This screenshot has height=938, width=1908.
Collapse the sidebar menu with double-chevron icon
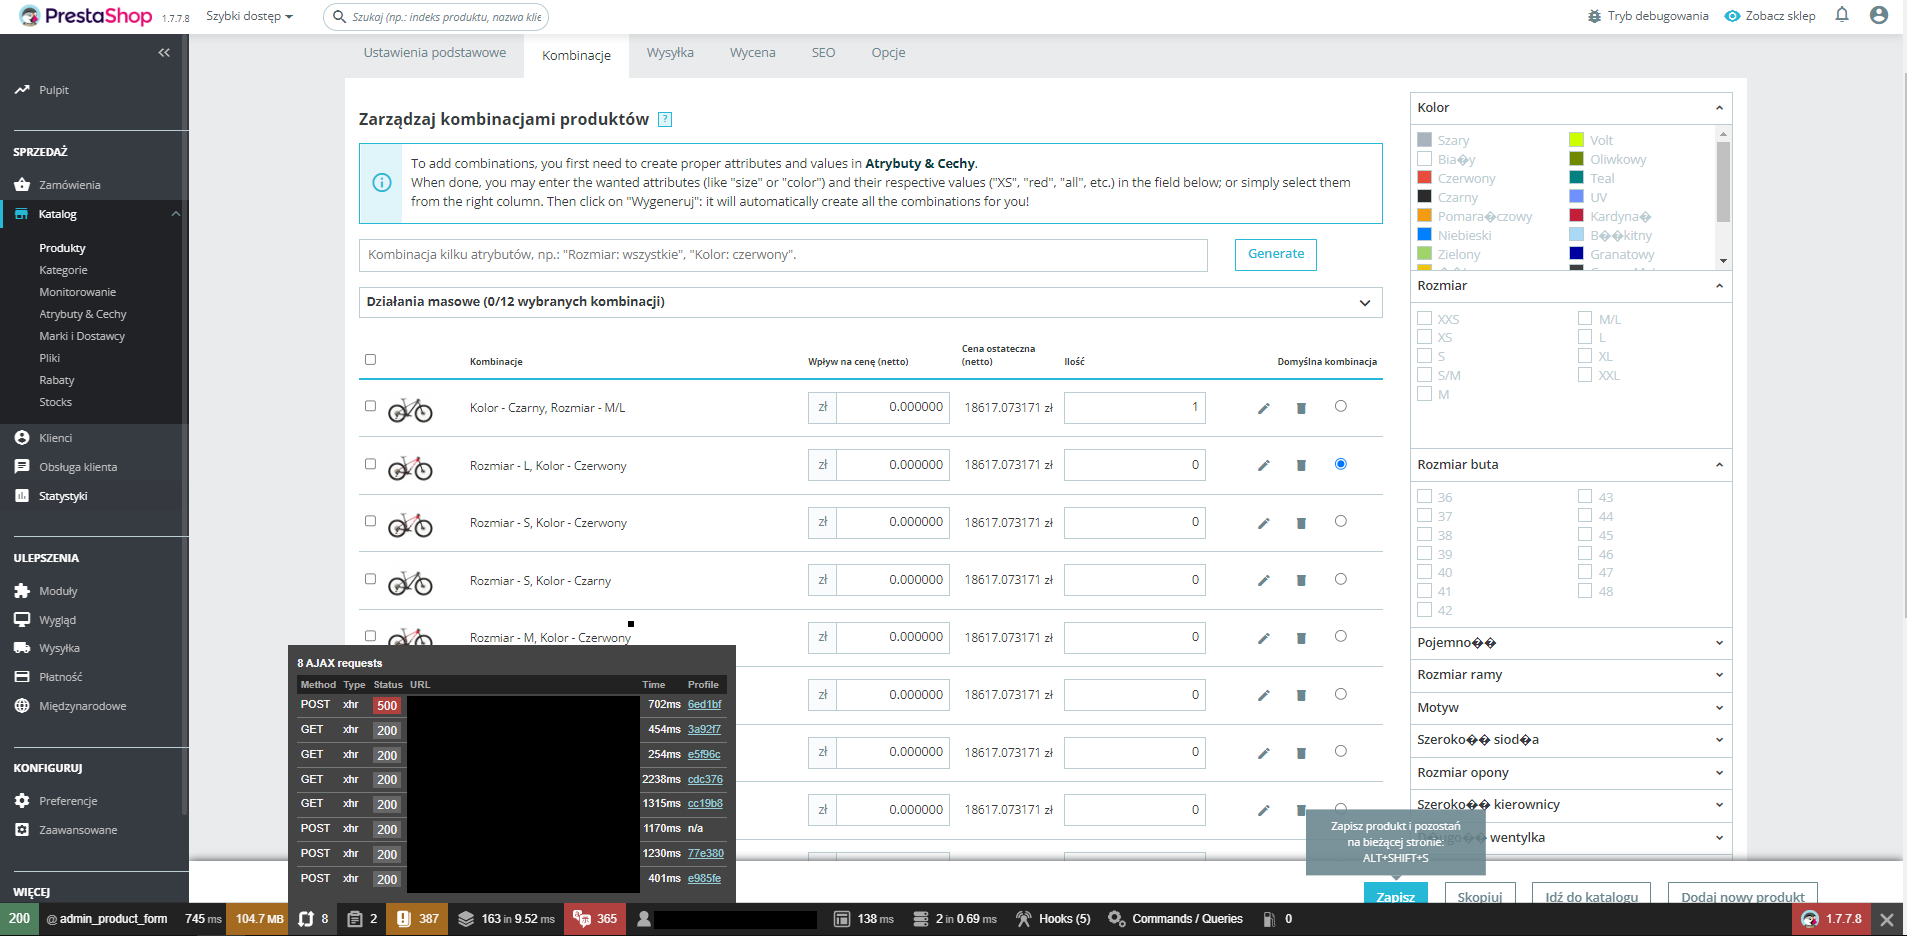(164, 53)
